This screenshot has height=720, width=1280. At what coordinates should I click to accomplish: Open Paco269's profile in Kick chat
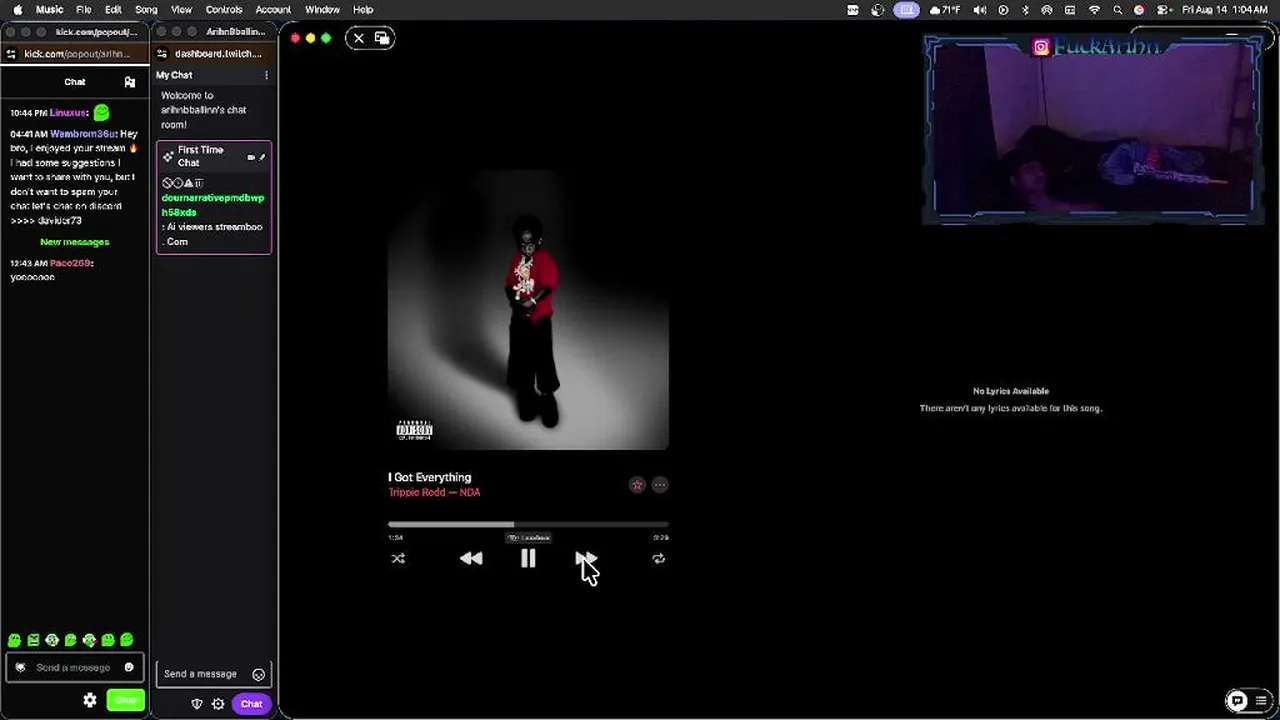70,263
